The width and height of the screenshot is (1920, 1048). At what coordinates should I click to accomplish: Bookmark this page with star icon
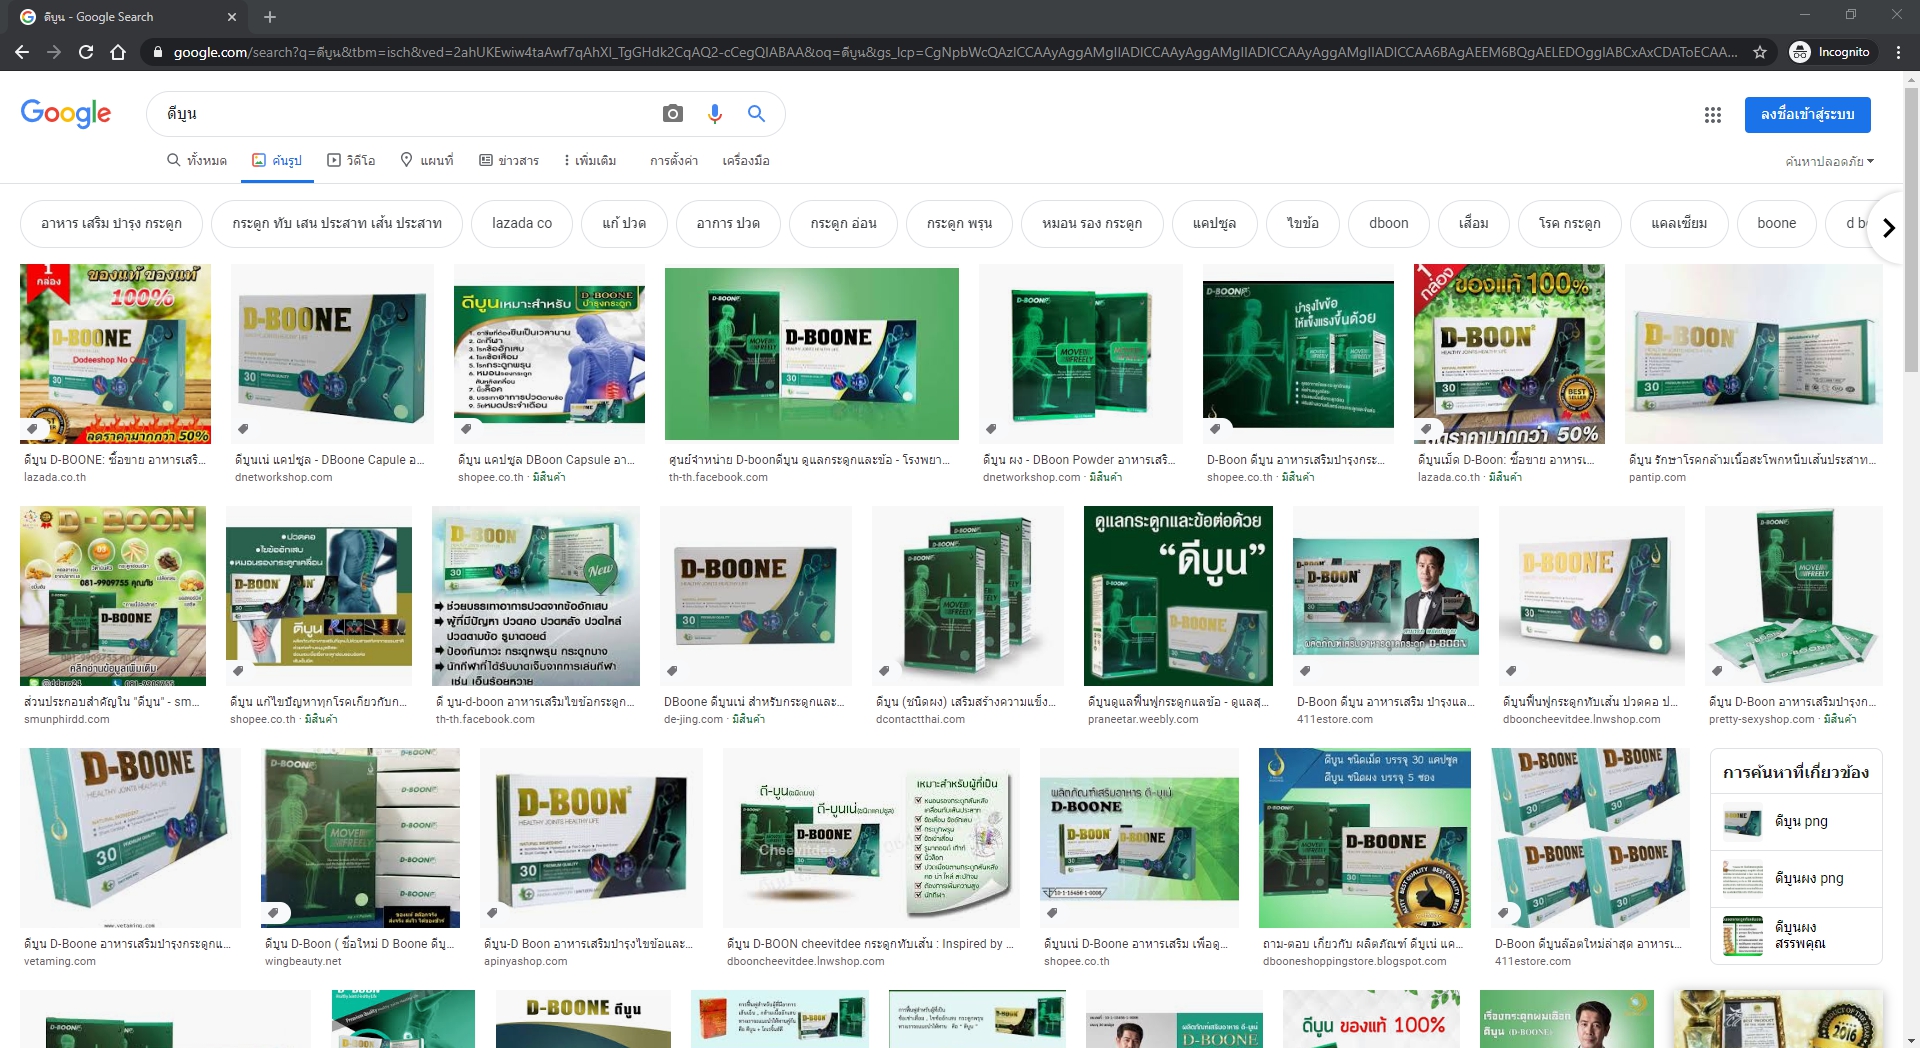click(x=1760, y=52)
